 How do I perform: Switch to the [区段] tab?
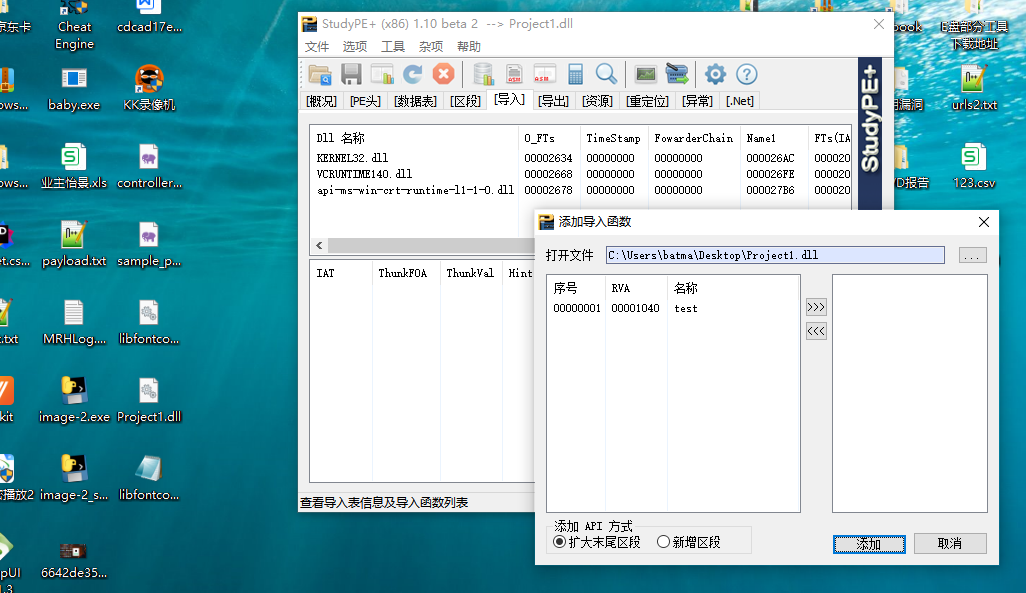465,101
